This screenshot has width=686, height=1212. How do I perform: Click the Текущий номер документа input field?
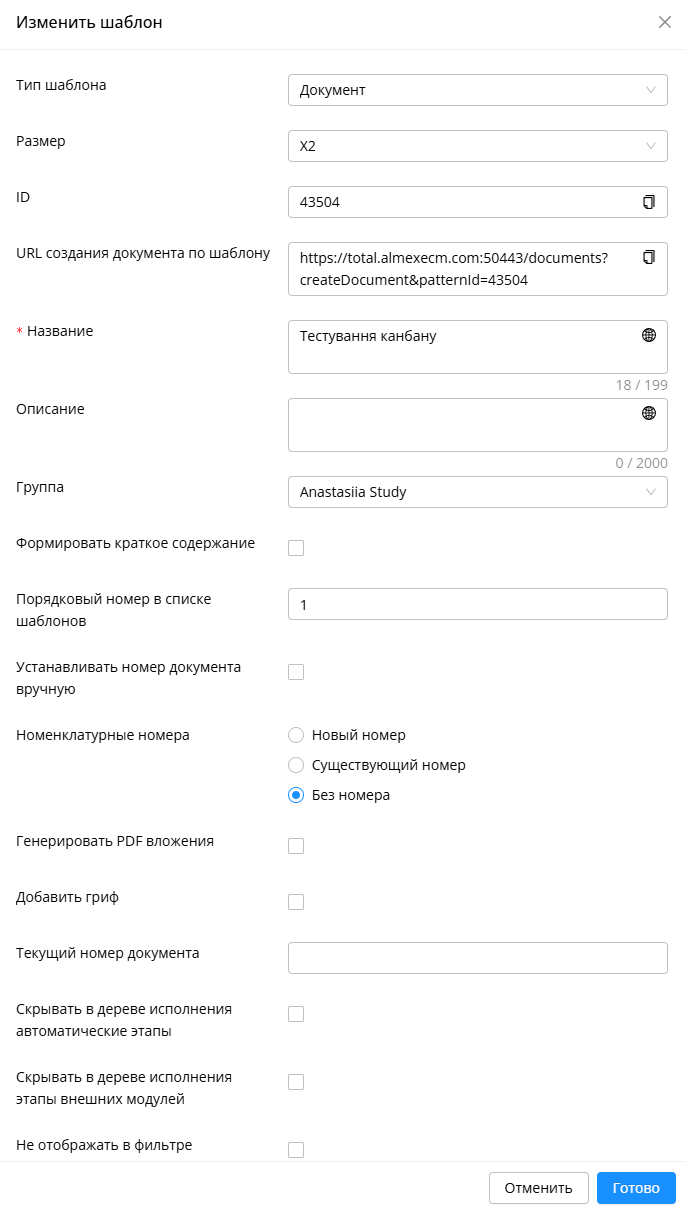click(478, 958)
